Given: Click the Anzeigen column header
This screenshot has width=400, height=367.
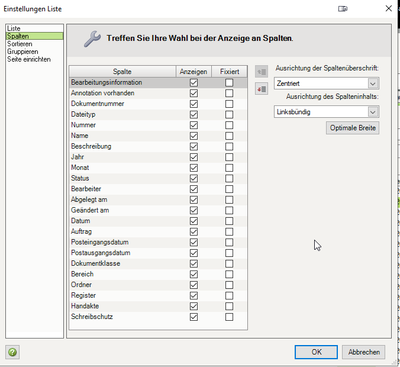Looking at the screenshot, I should pos(193,72).
